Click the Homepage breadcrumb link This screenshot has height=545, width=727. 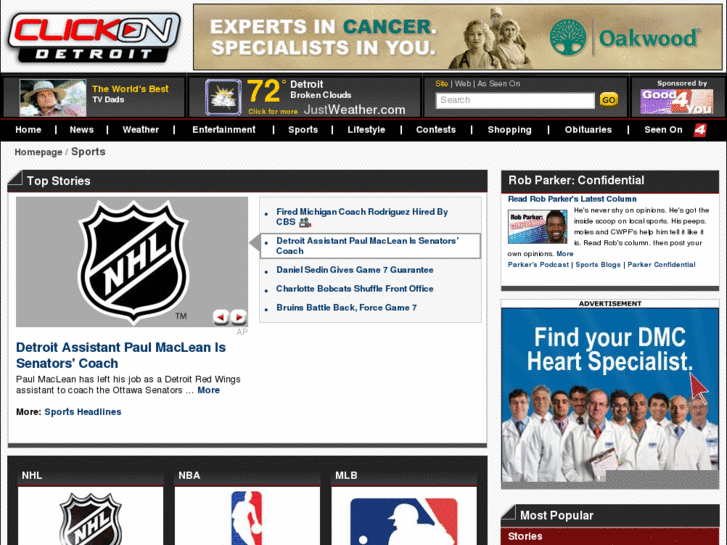point(38,152)
